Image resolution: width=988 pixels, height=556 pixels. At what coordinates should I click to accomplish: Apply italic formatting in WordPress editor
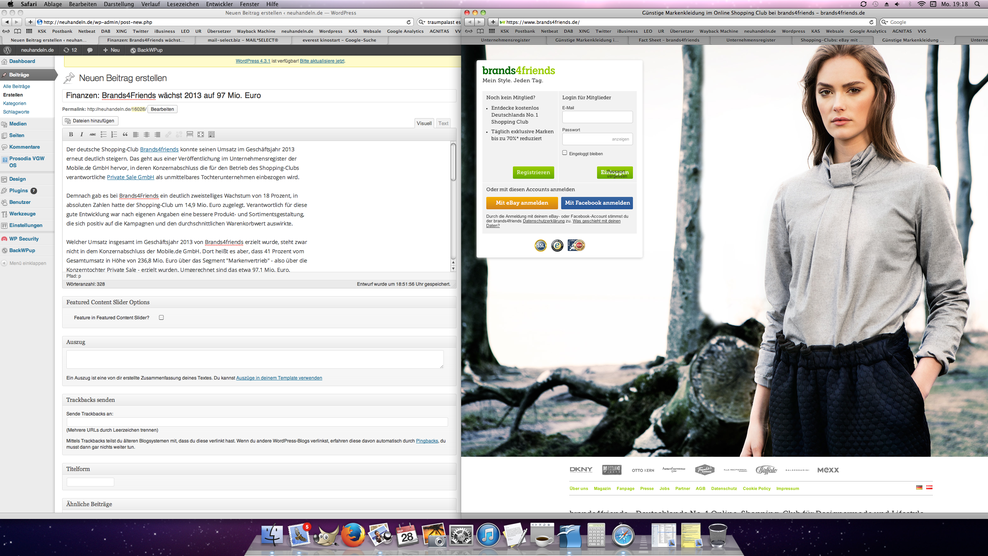tap(81, 134)
